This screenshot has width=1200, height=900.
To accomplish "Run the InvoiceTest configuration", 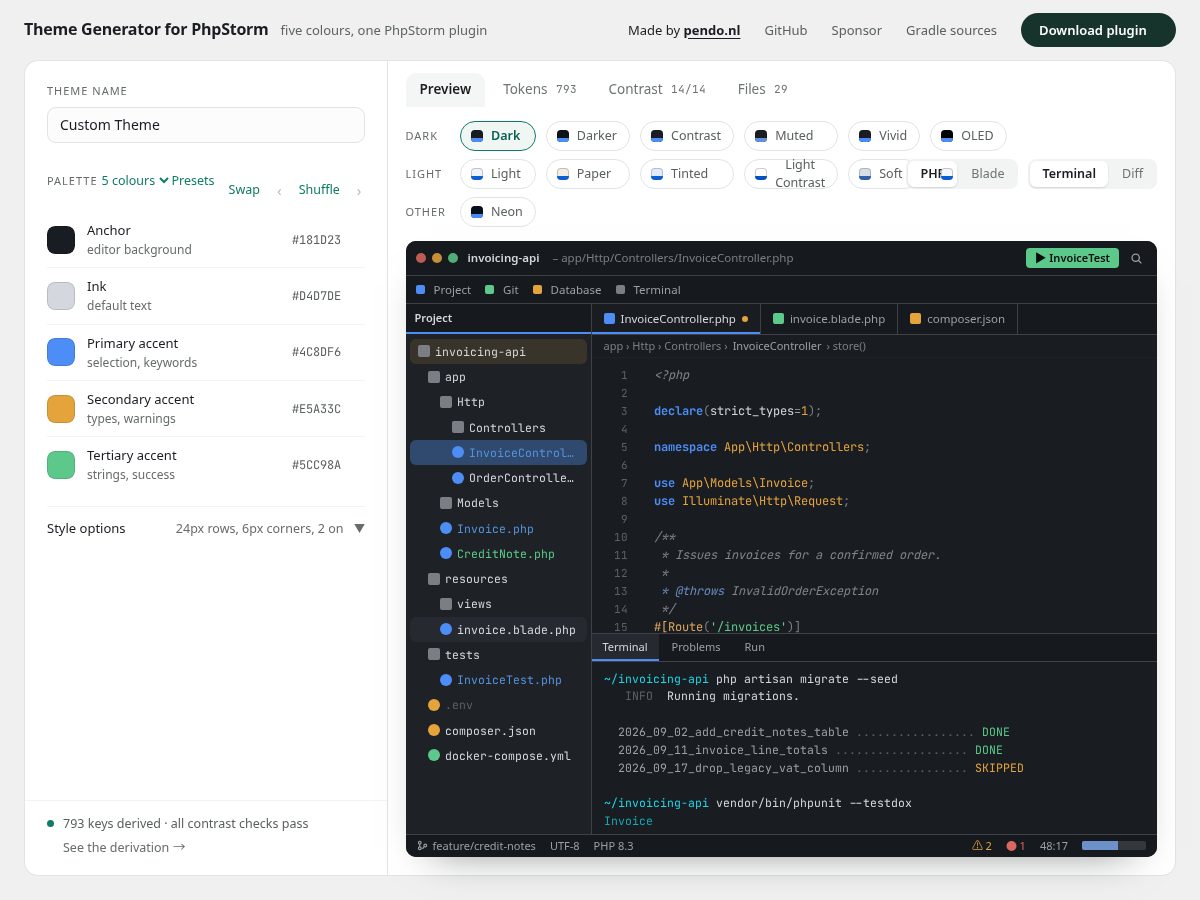I will (1072, 258).
